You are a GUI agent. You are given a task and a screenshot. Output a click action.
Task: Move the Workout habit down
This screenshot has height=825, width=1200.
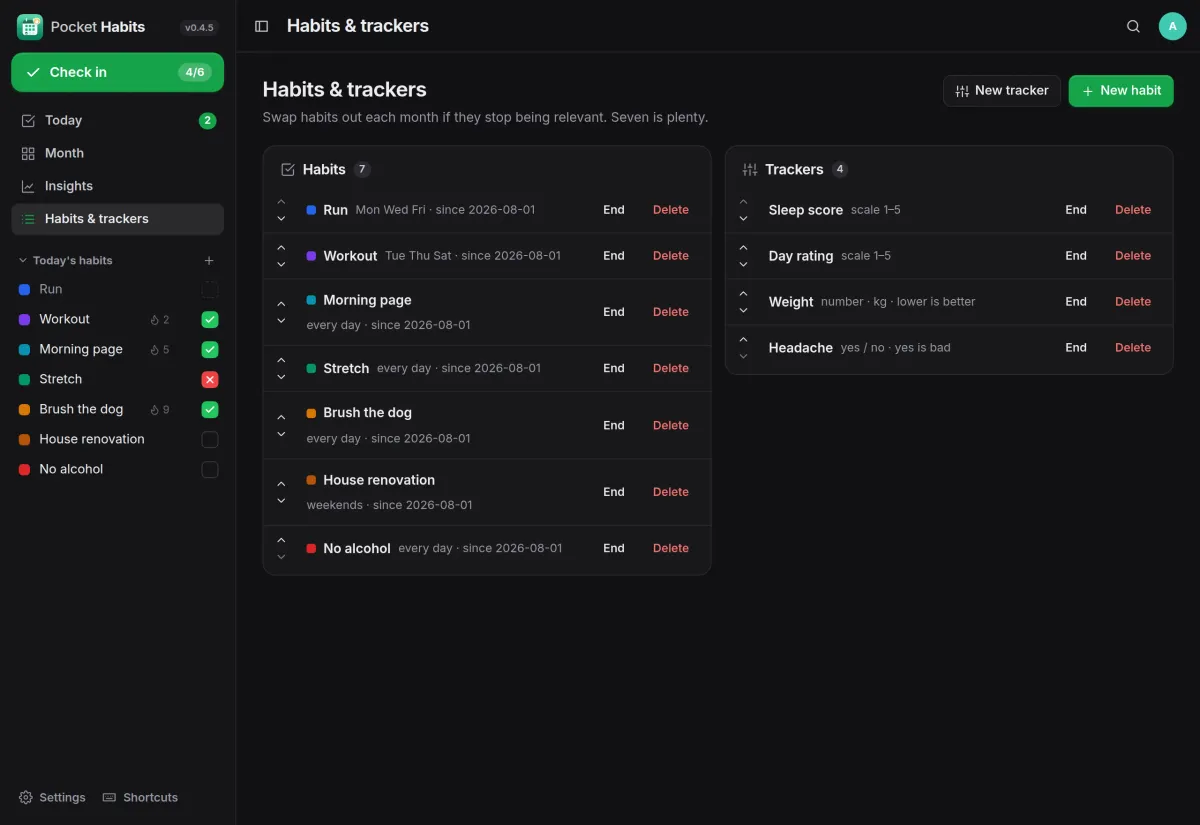pos(281,264)
